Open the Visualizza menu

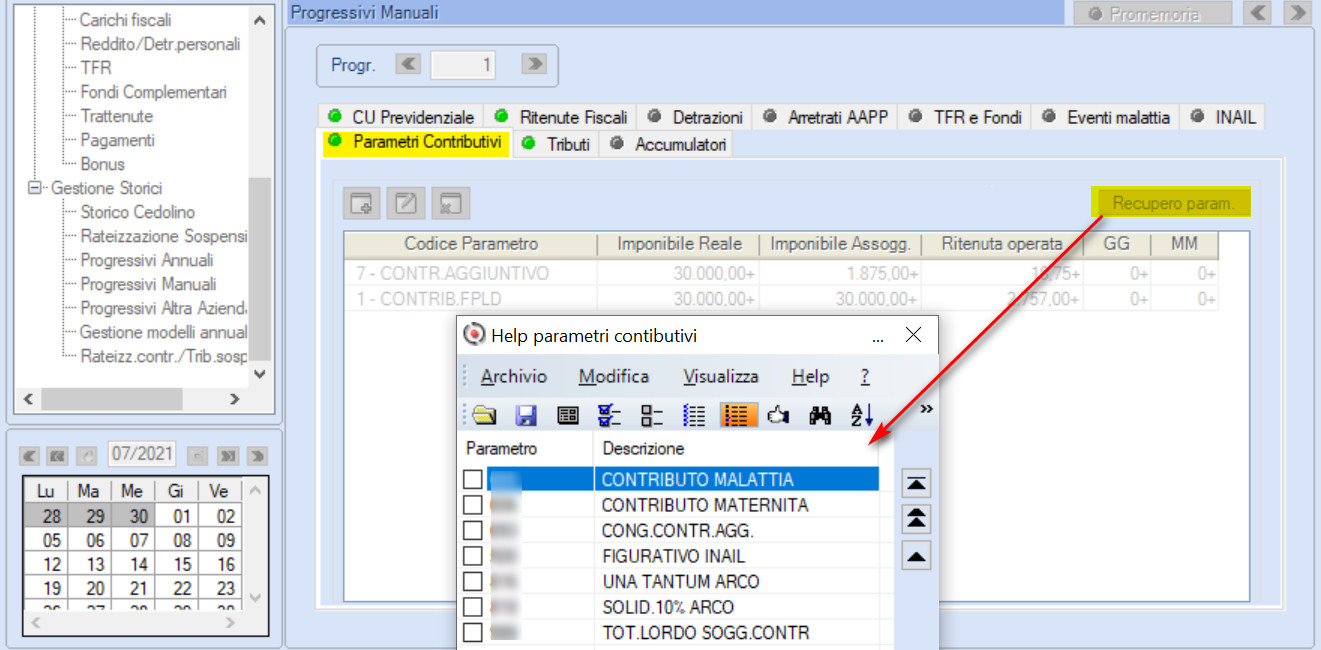(x=721, y=377)
